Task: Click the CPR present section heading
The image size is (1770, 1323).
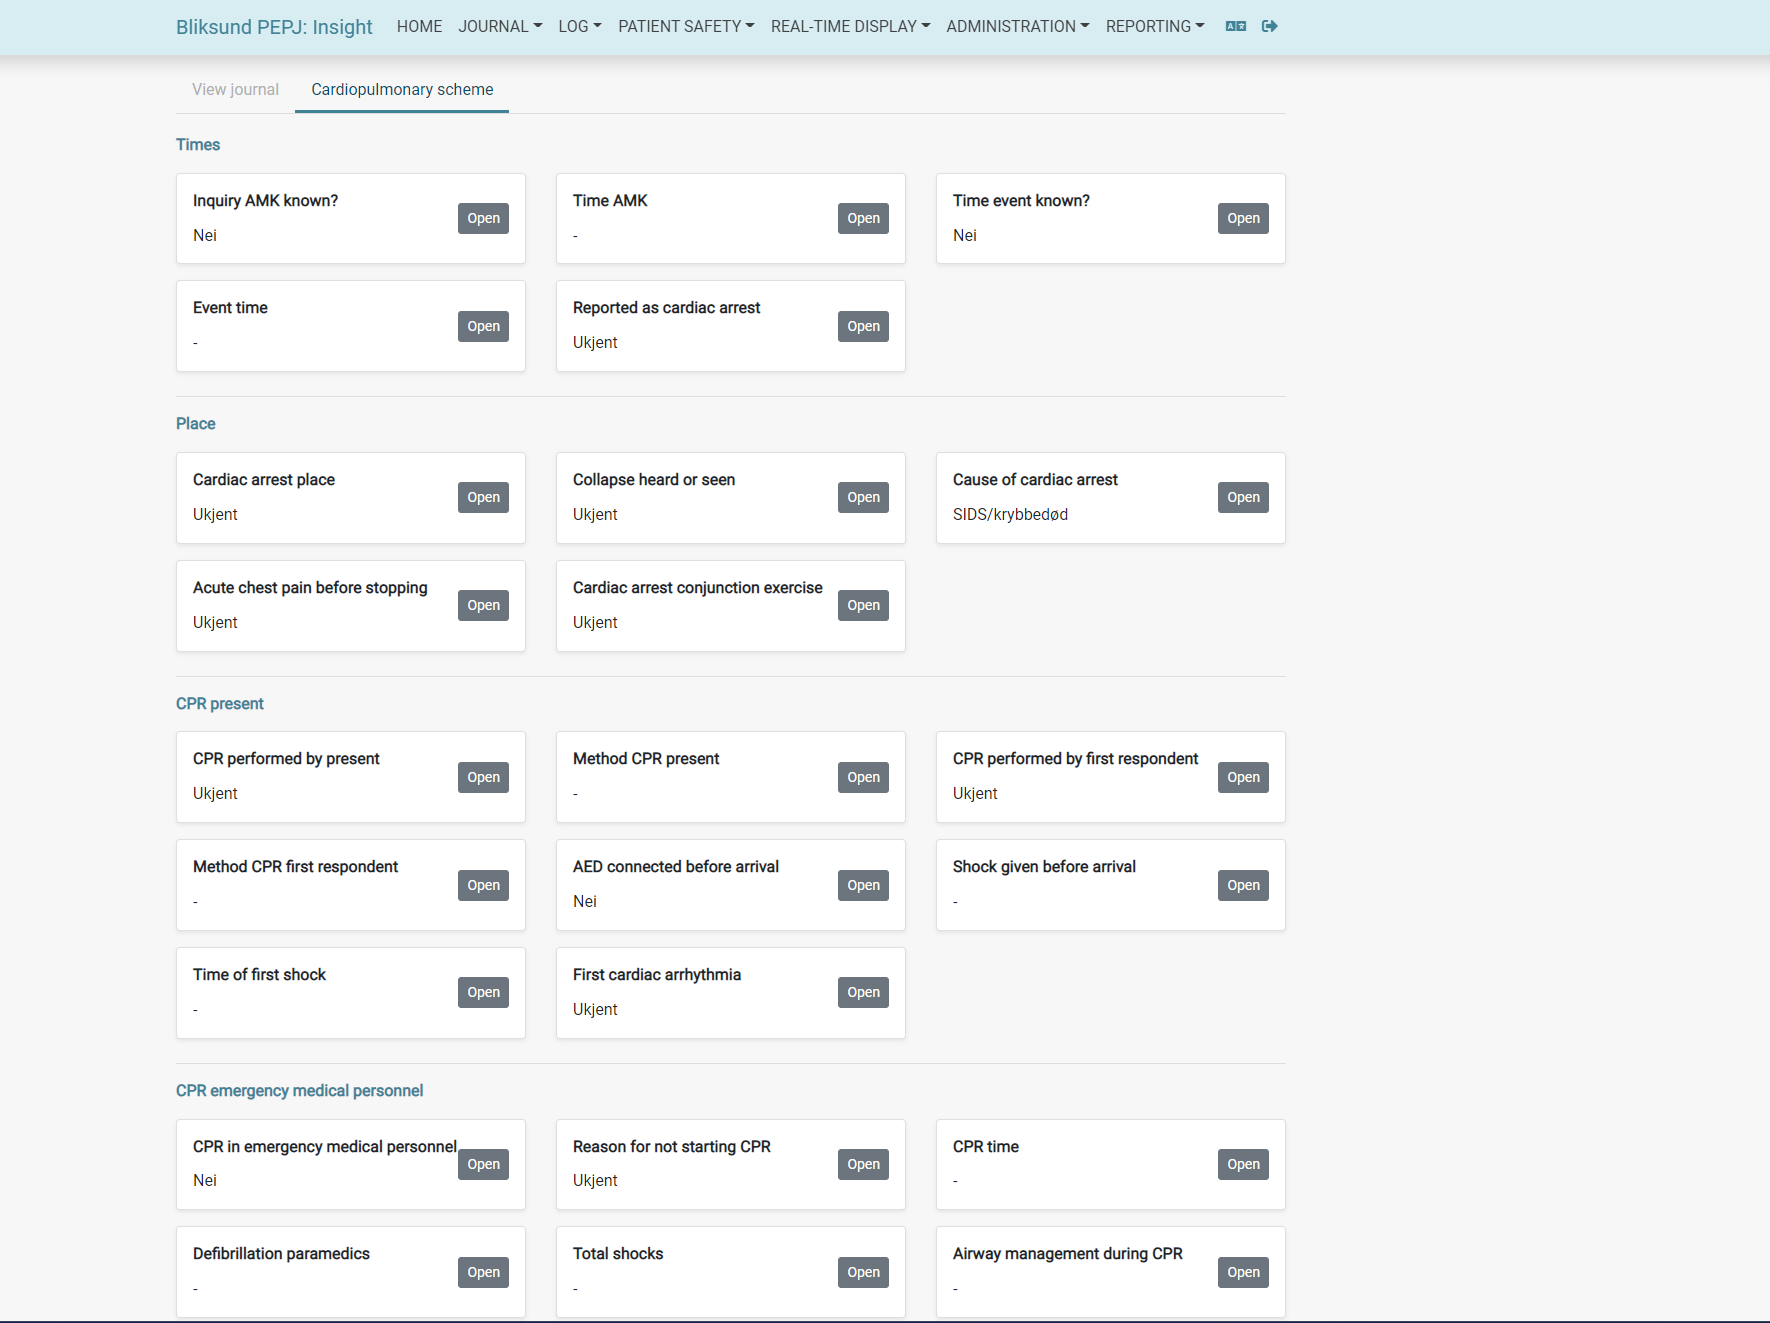Action: 220,703
